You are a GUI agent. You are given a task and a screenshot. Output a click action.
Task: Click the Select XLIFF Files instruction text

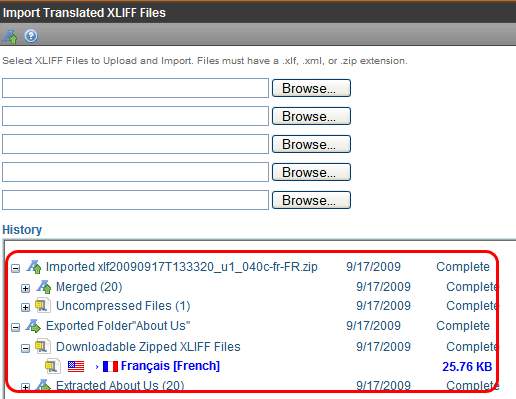tap(205, 61)
